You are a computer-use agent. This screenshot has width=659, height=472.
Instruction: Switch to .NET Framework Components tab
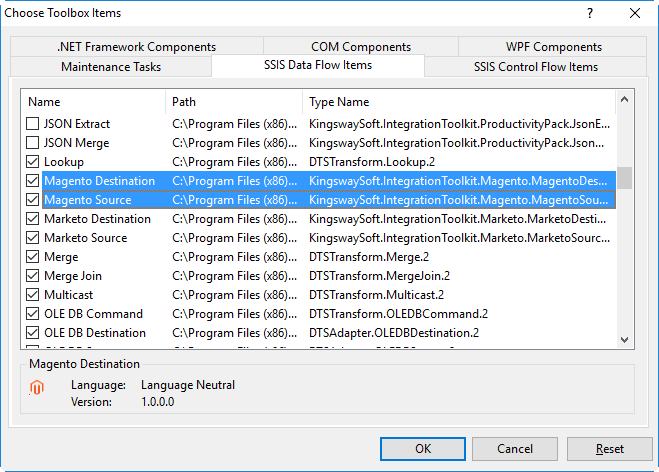tap(137, 47)
